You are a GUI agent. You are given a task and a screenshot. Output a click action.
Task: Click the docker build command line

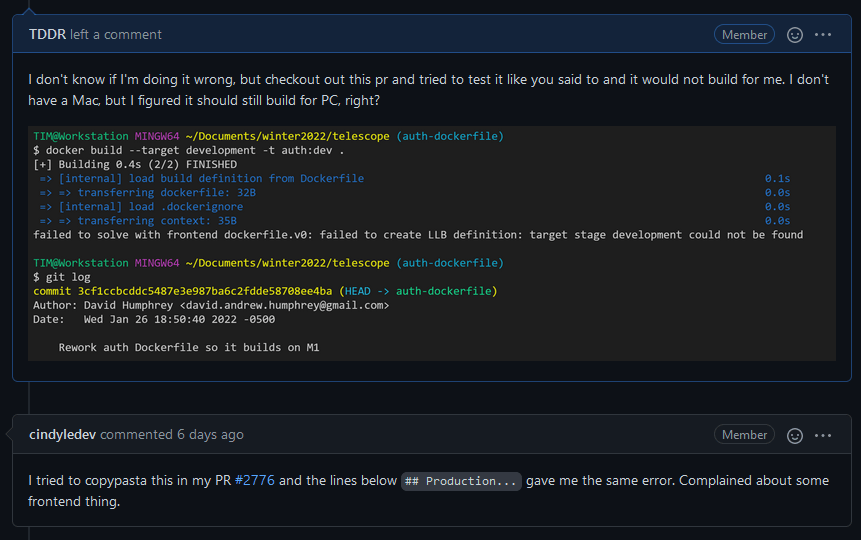[x=188, y=150]
